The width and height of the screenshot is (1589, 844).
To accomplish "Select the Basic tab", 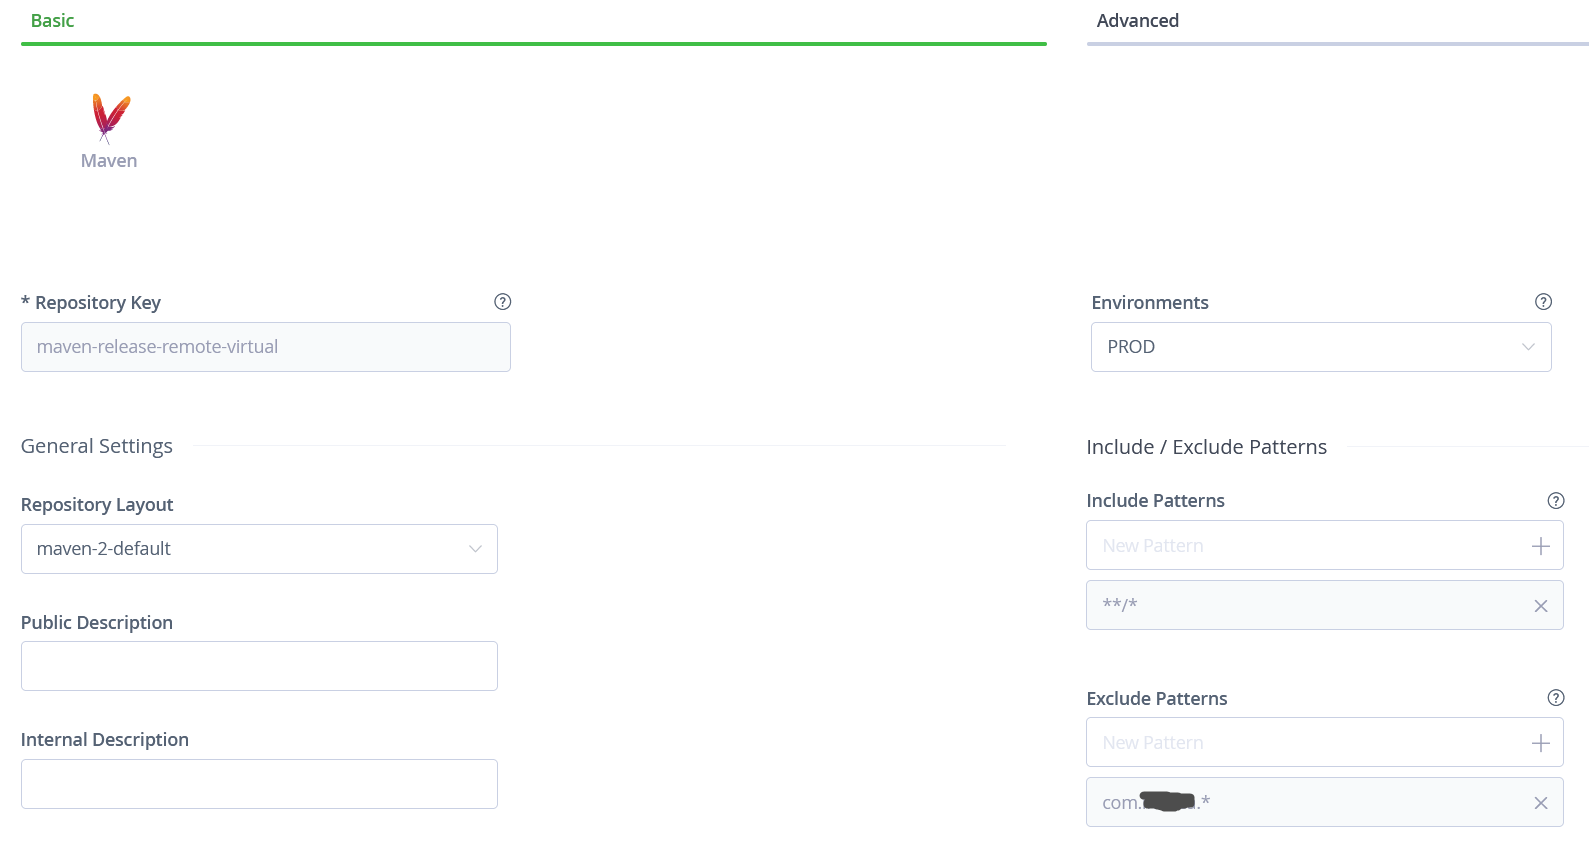I will 52,21.
